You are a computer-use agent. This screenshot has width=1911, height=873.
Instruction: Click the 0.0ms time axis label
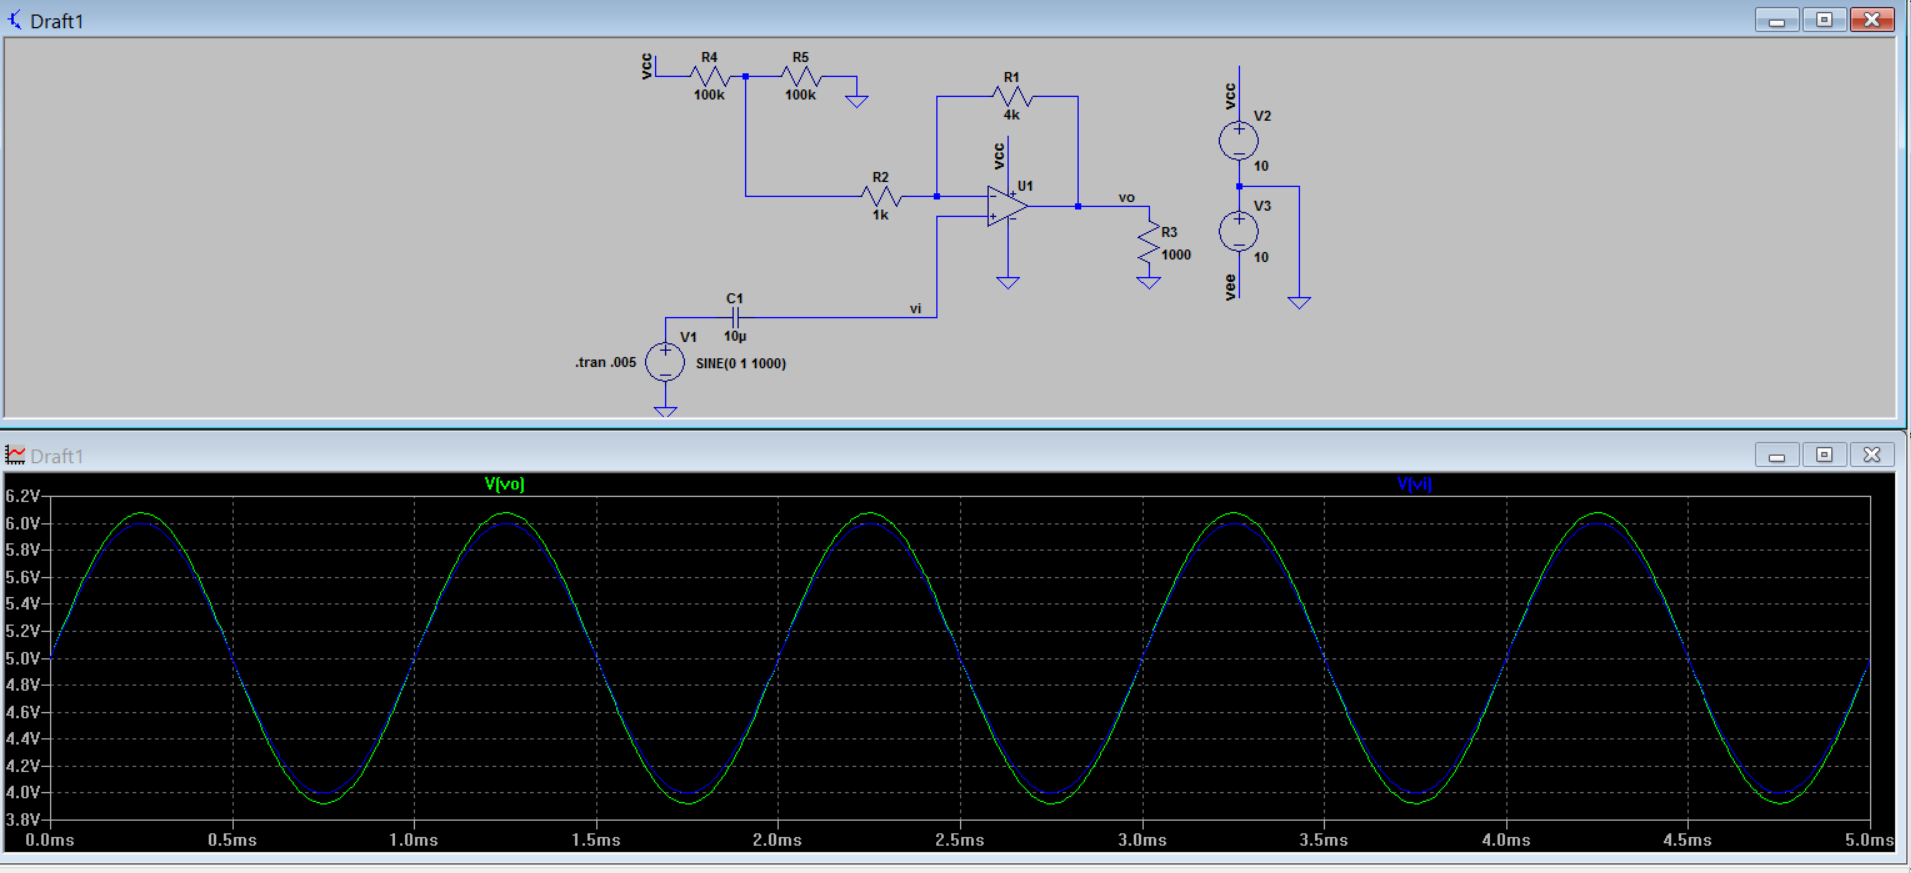pyautogui.click(x=50, y=840)
